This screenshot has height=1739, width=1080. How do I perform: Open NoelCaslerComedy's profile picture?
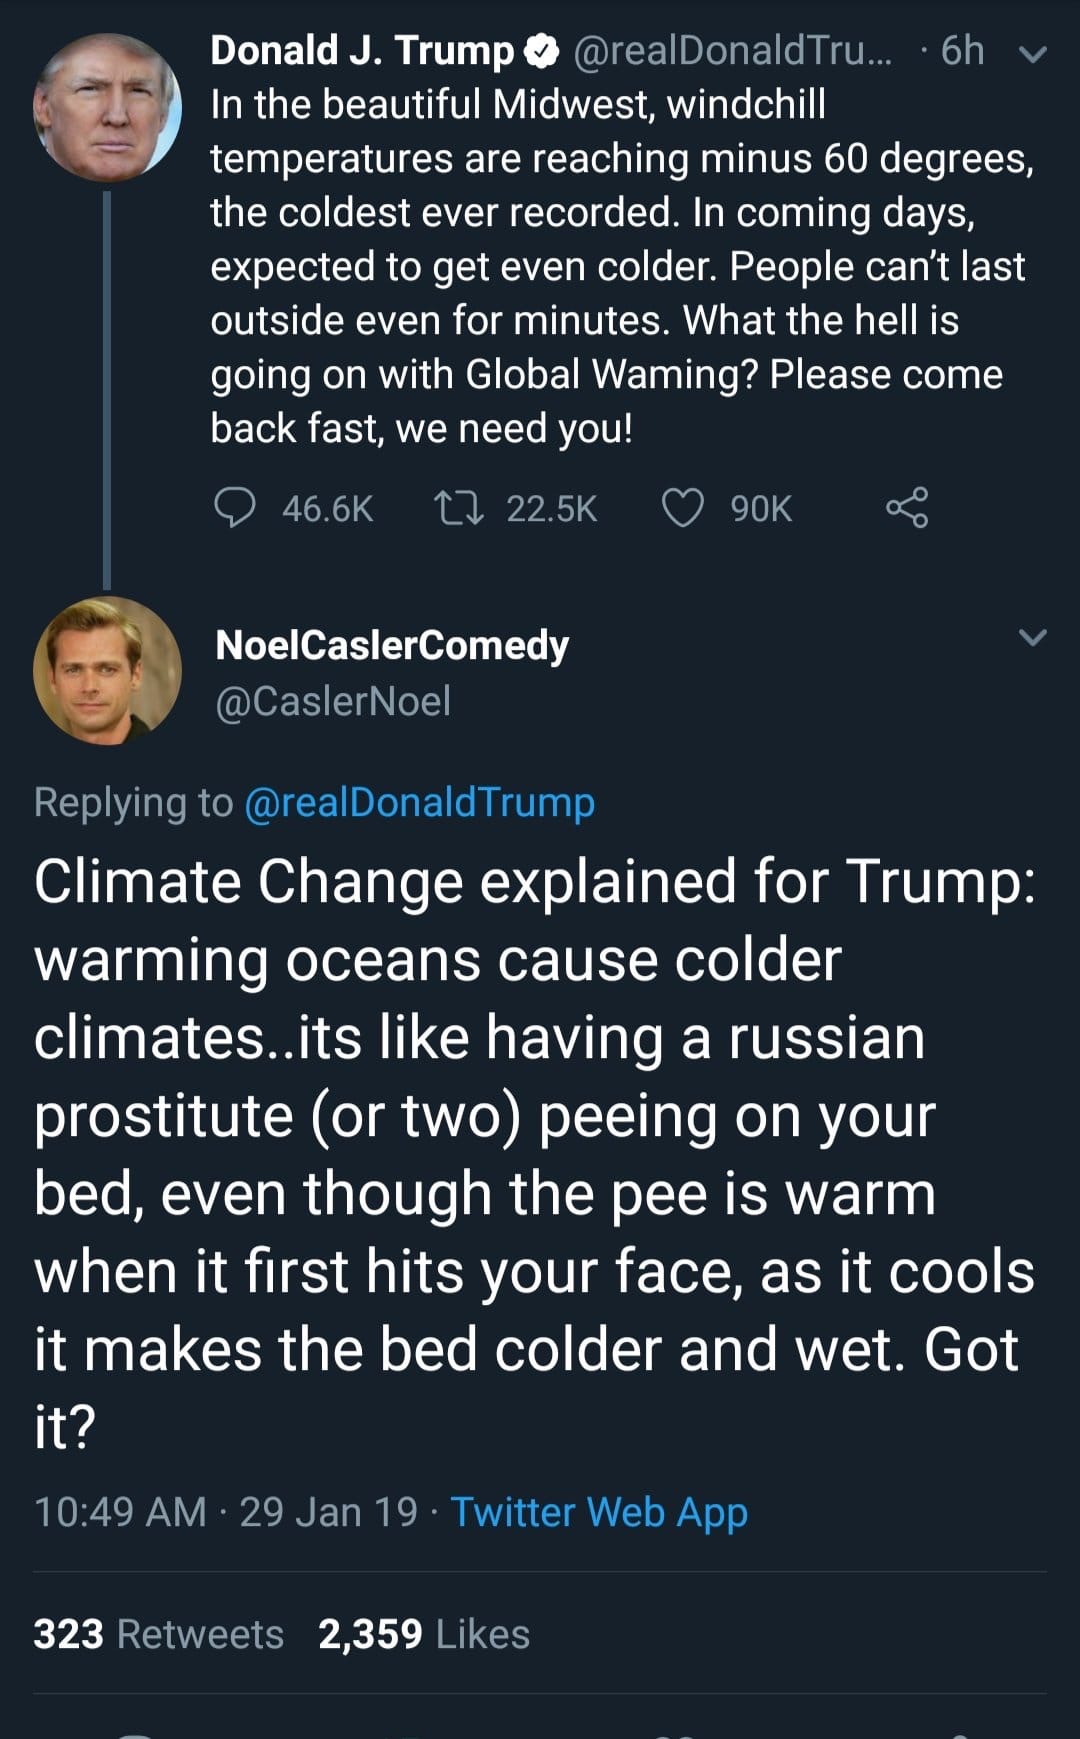pos(107,671)
